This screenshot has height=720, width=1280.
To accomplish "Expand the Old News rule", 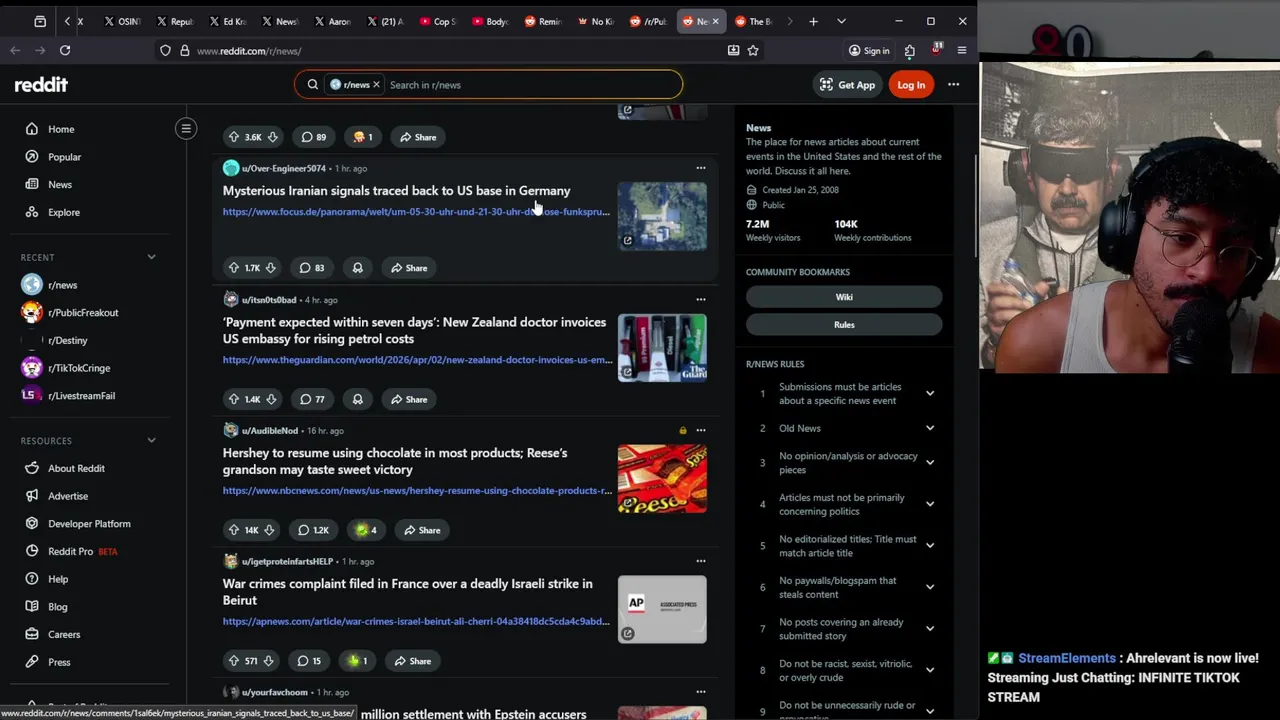I will [x=929, y=428].
